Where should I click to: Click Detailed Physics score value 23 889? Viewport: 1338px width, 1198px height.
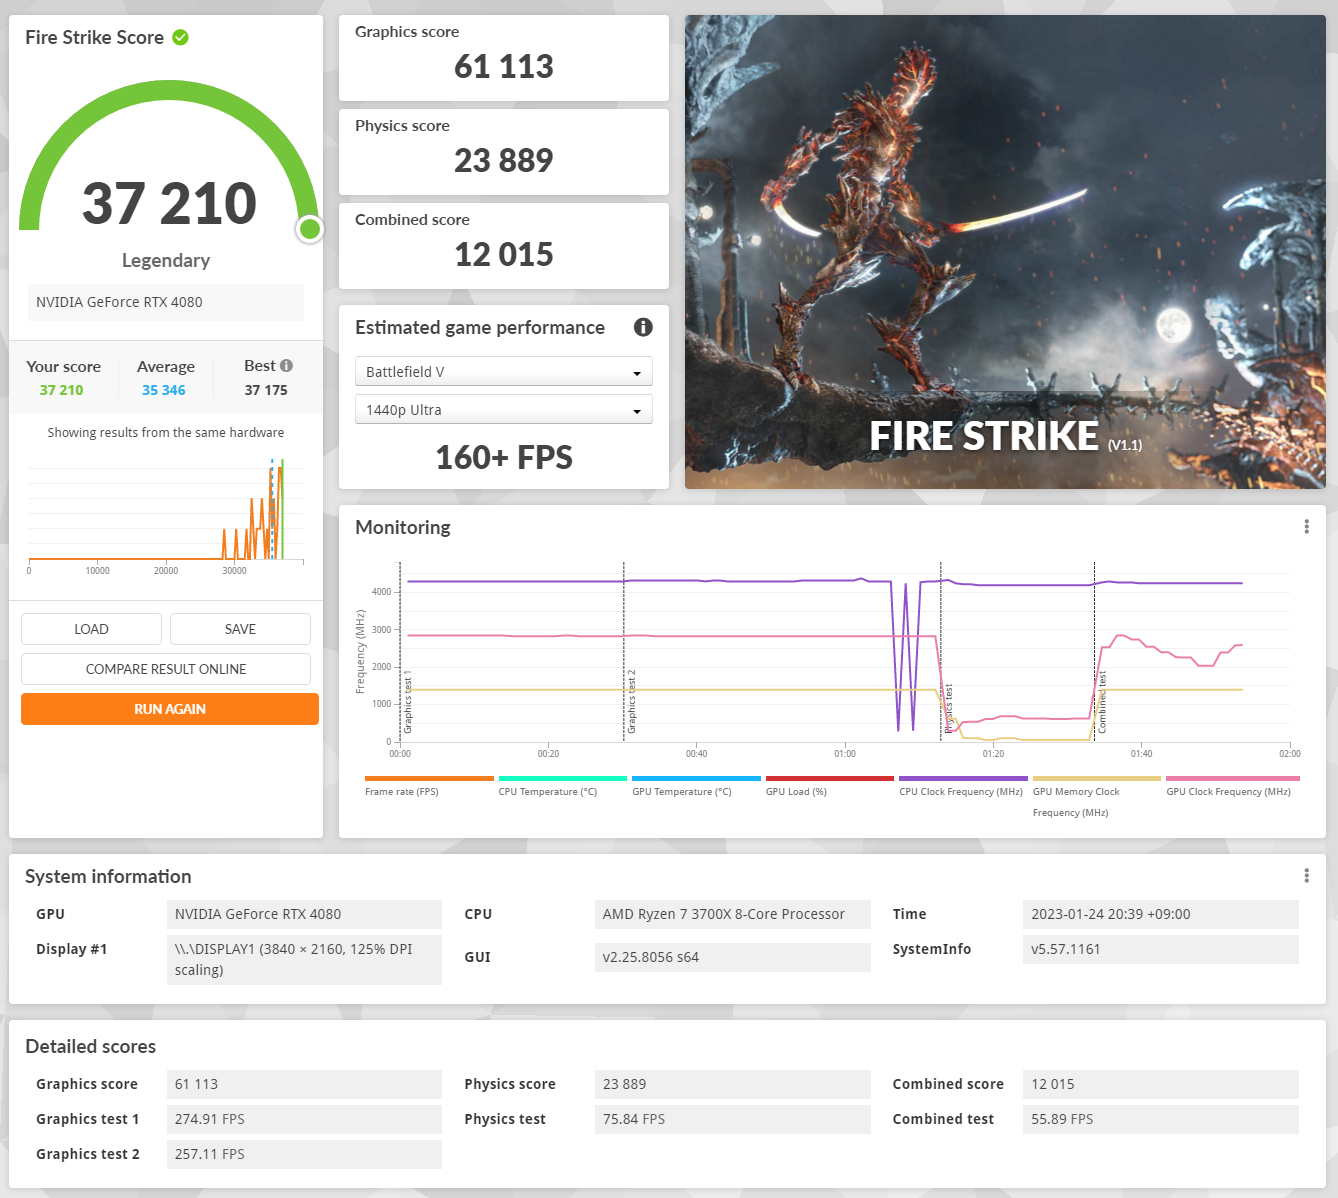733,1084
